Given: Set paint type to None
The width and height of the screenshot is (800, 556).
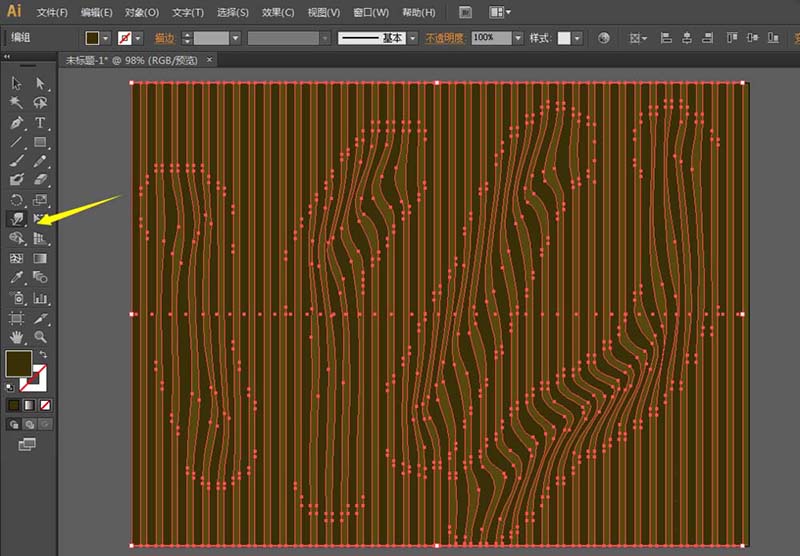Looking at the screenshot, I should (45, 405).
